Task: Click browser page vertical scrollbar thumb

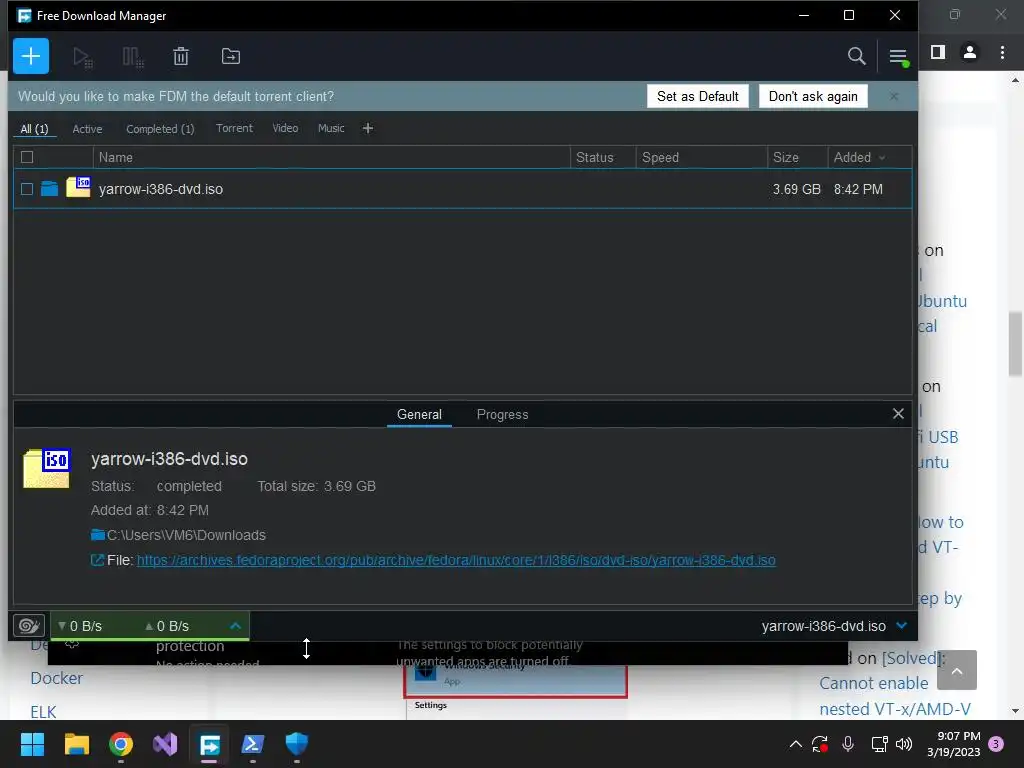Action: (x=1015, y=344)
